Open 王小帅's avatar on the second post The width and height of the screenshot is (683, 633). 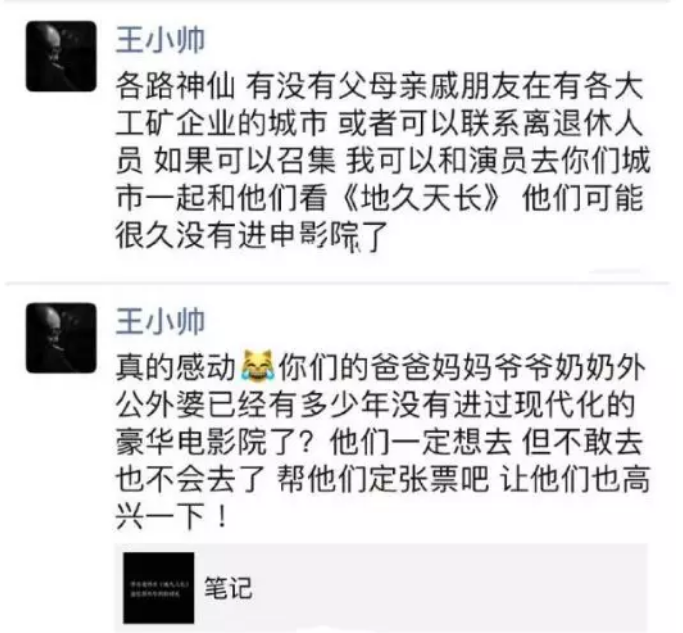tap(61, 339)
